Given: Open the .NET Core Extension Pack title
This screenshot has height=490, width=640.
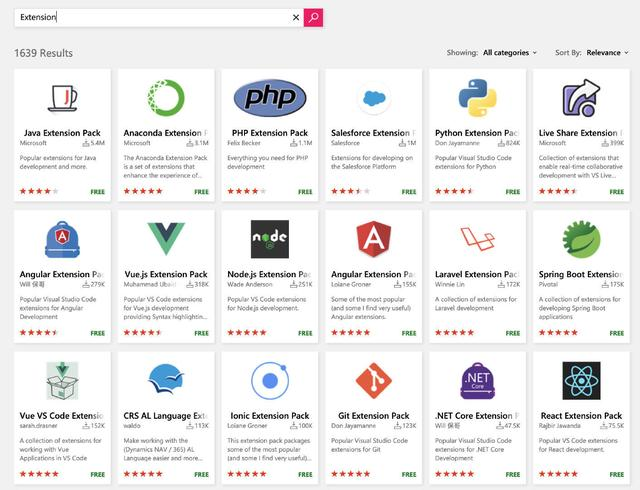Looking at the screenshot, I should (477, 416).
